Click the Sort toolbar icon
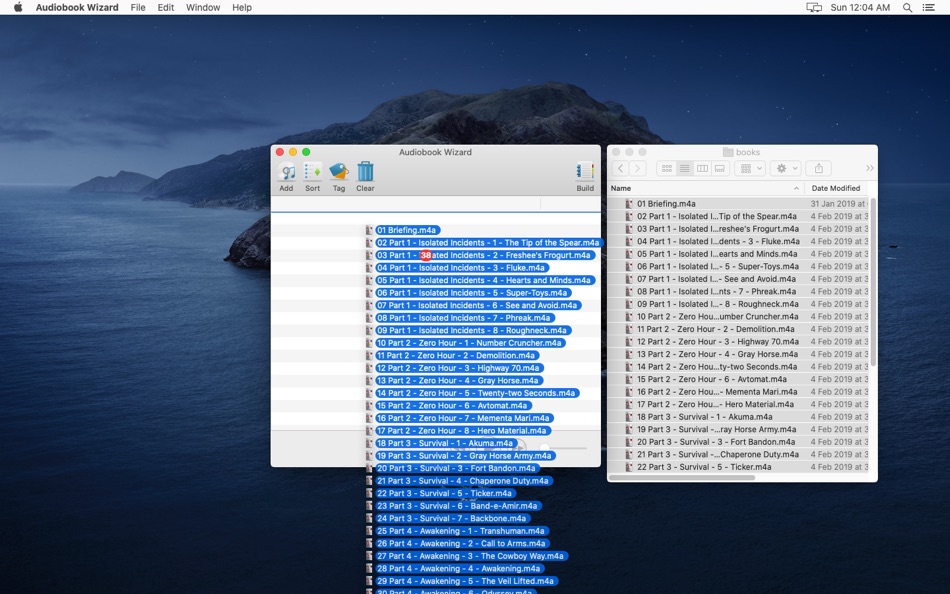Screen dimensions: 950x594 click(x=313, y=172)
